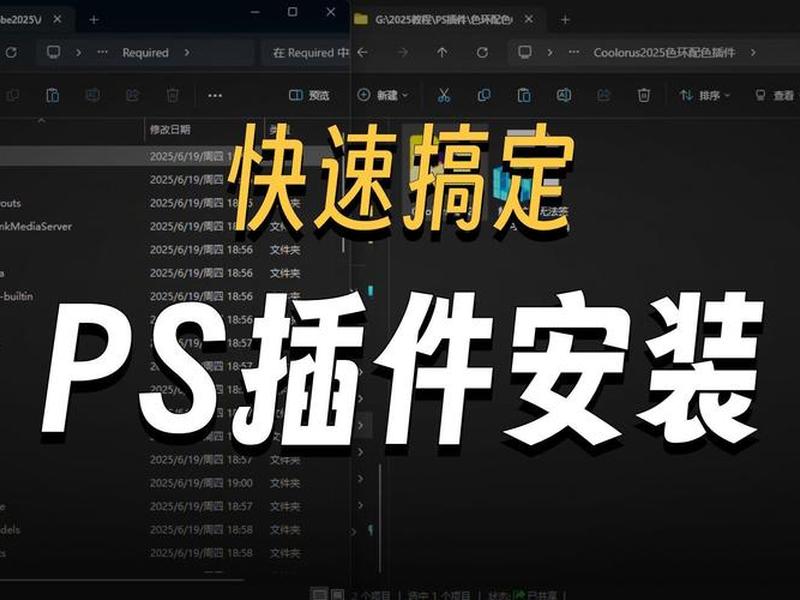Click the PC monitor icon in left address bar
Screen dimensions: 800x600
pyautogui.click(x=54, y=52)
